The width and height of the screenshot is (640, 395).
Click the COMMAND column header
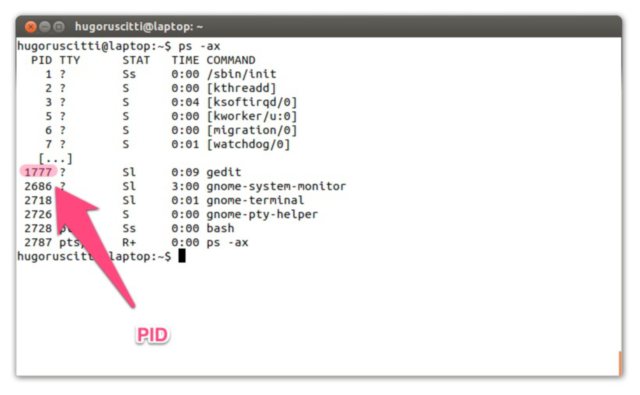(231, 60)
